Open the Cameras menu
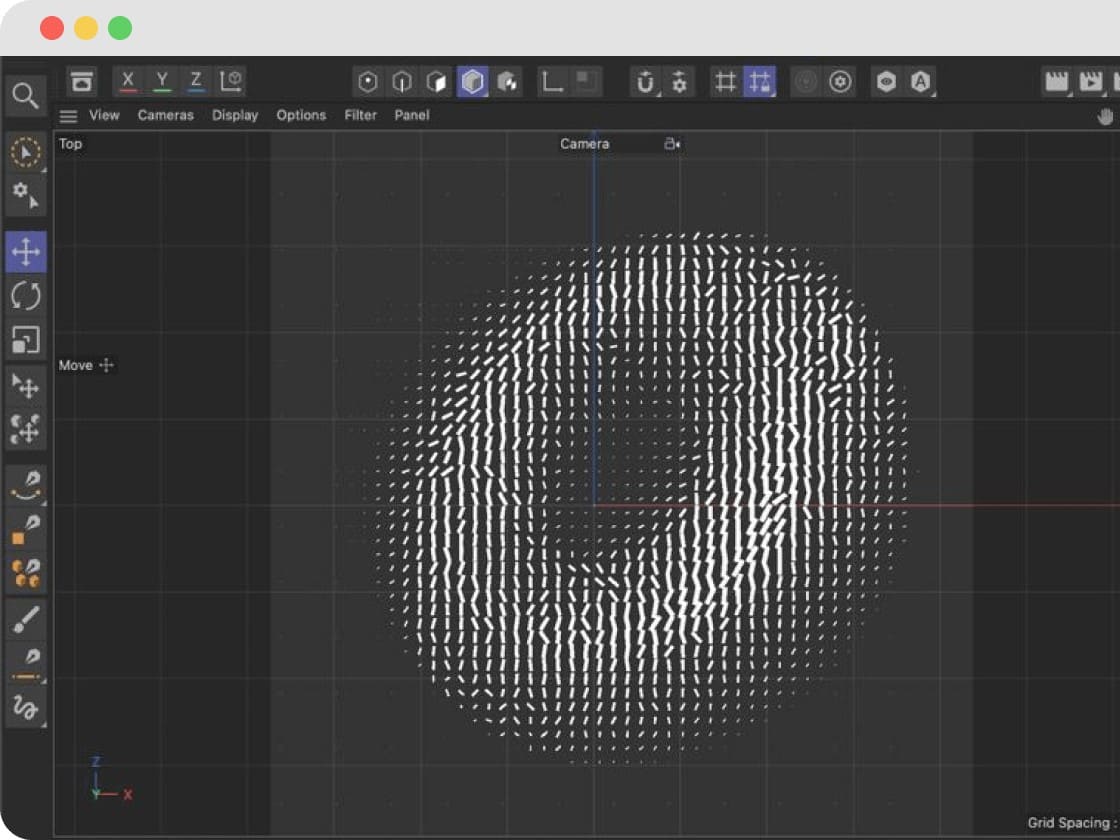This screenshot has width=1120, height=840. 166,115
